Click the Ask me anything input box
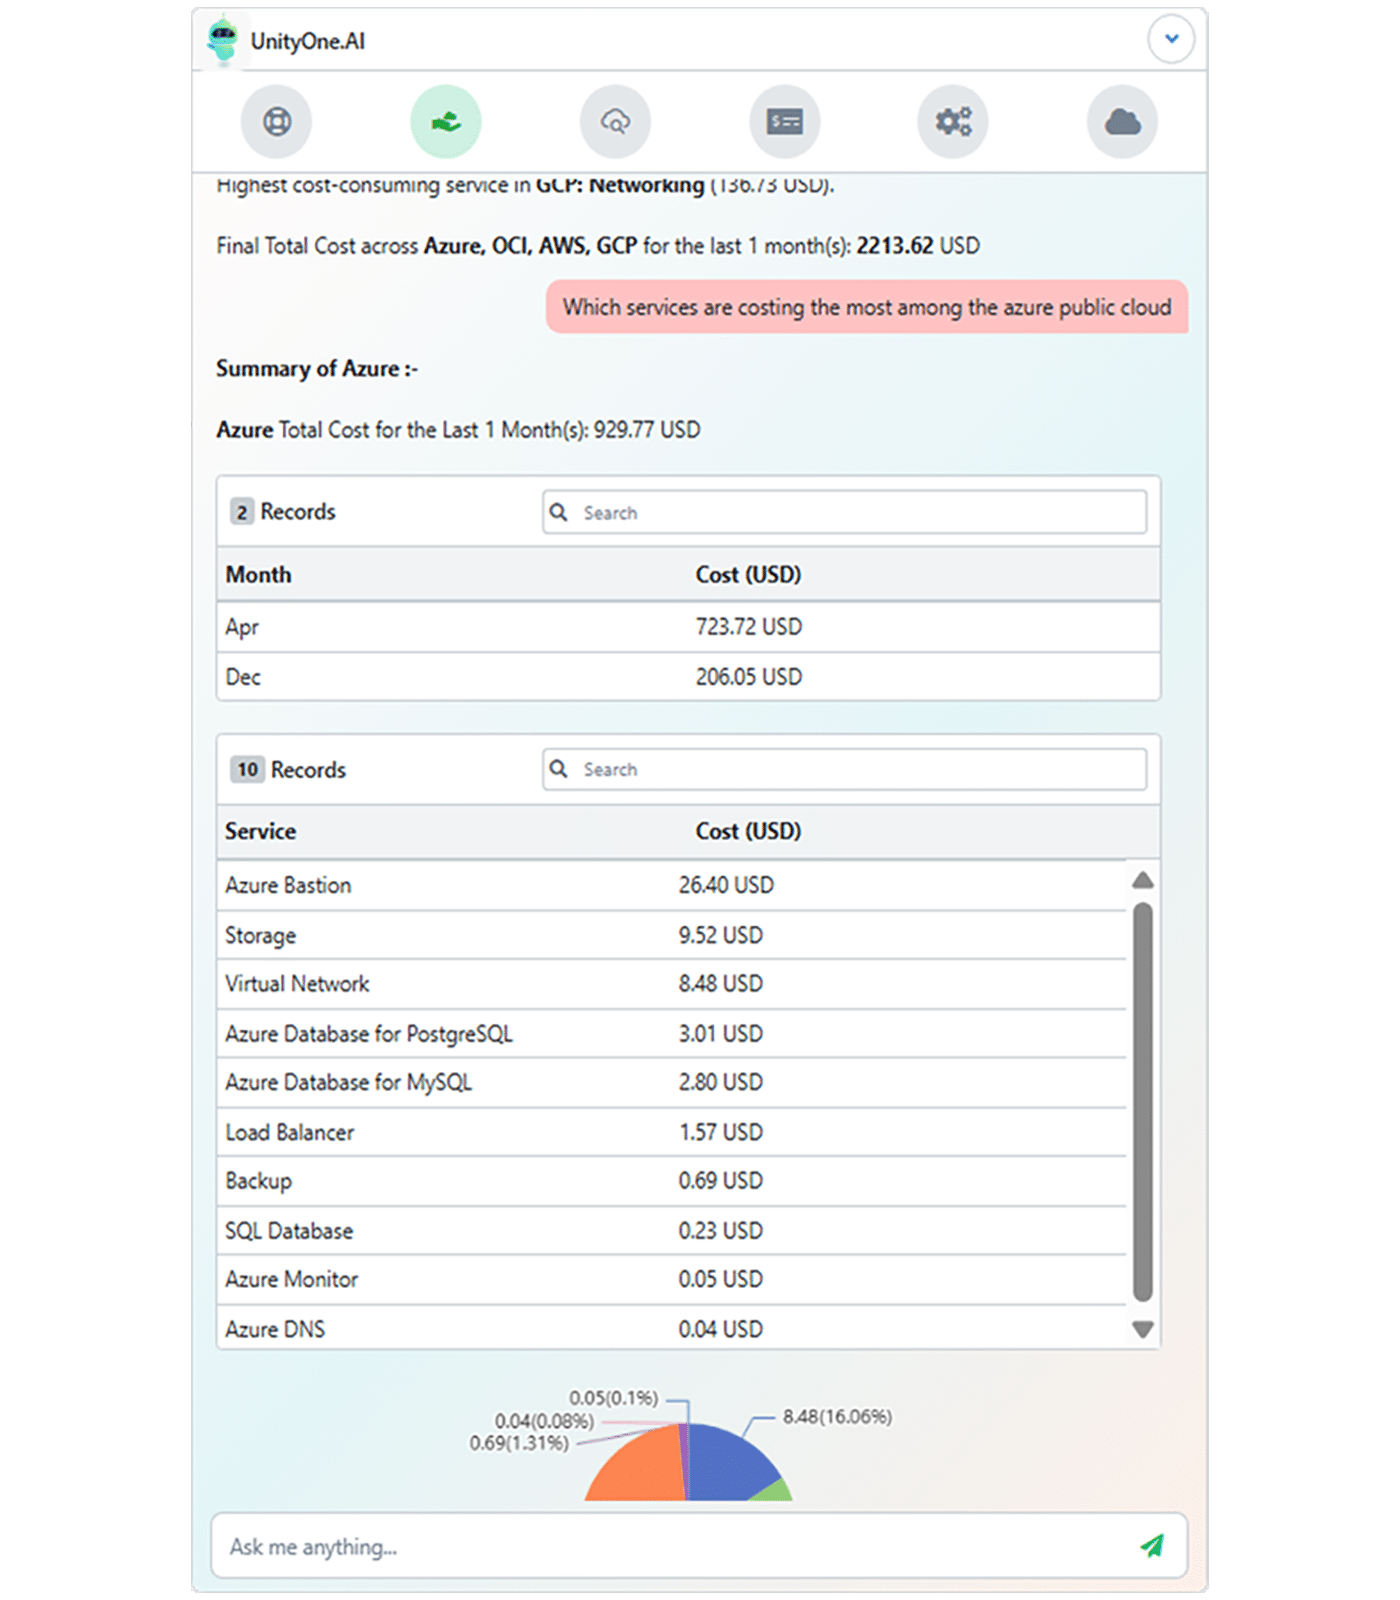This screenshot has height=1600, width=1400. tap(670, 1546)
